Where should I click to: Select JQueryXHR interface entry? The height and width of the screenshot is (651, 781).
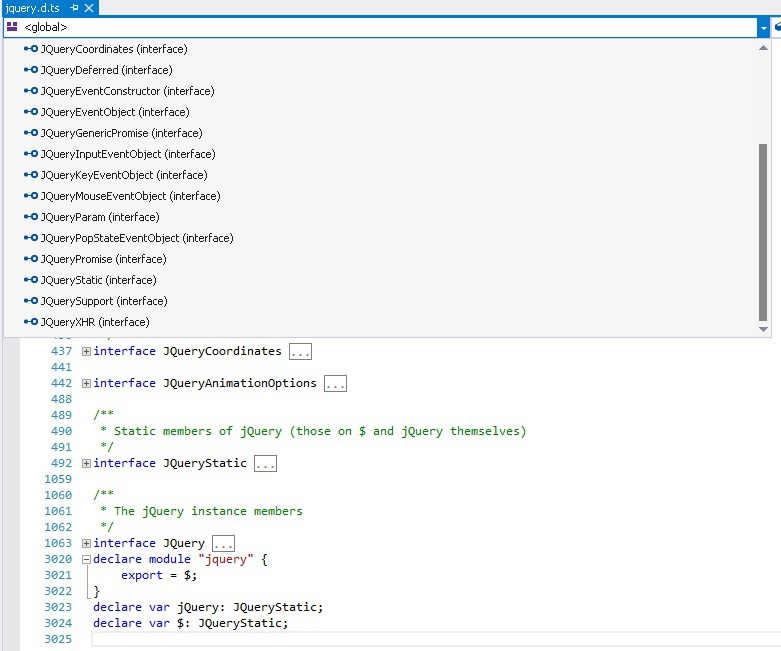388,322
